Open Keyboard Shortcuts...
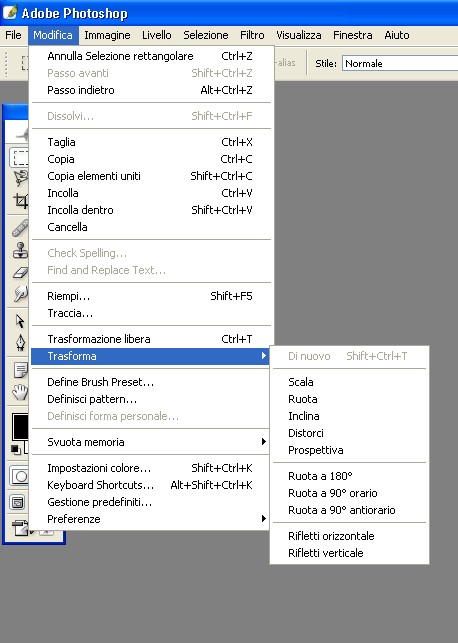Screen dimensions: 458x643 click(x=150, y=485)
